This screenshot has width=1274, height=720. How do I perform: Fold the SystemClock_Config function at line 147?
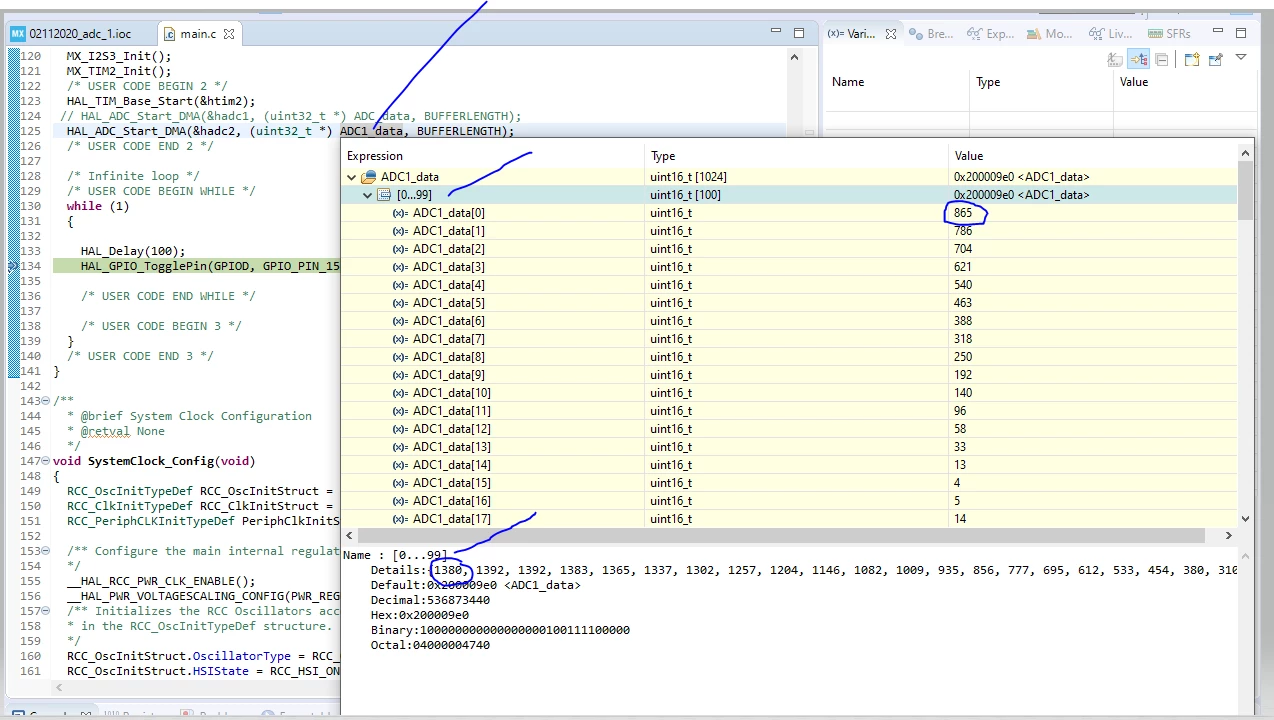[x=47, y=461]
